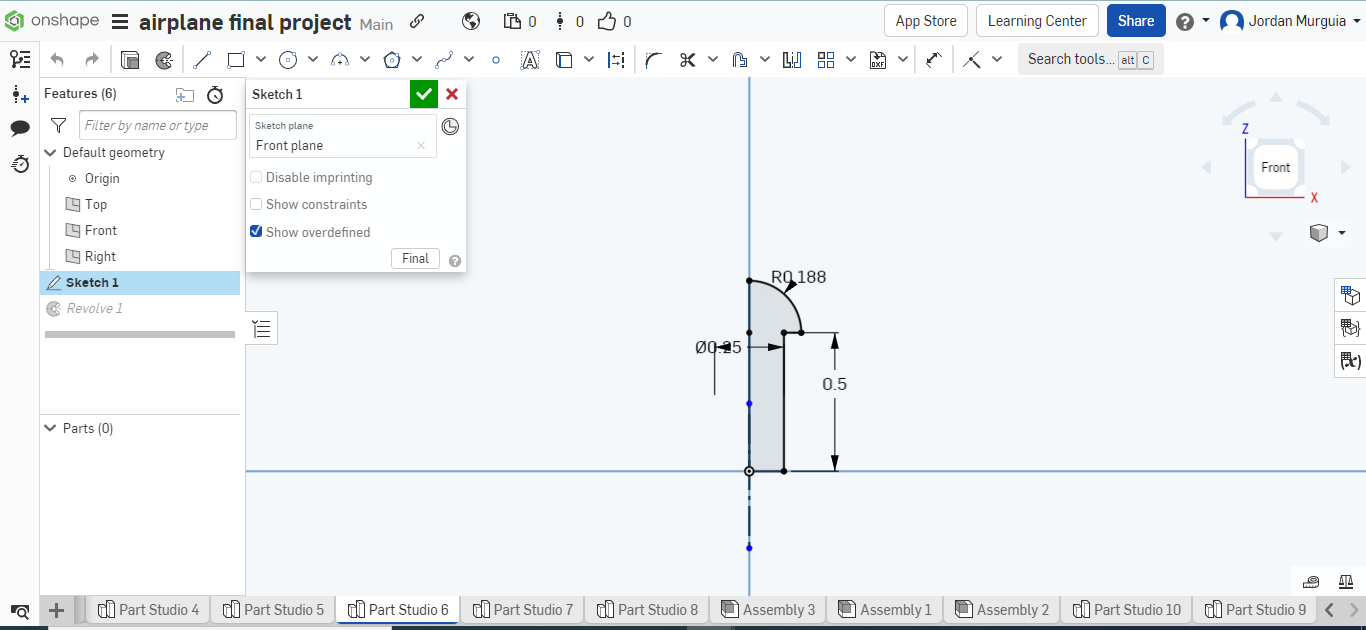The width and height of the screenshot is (1366, 630).
Task: Select the Line sketch tool
Action: point(201,59)
